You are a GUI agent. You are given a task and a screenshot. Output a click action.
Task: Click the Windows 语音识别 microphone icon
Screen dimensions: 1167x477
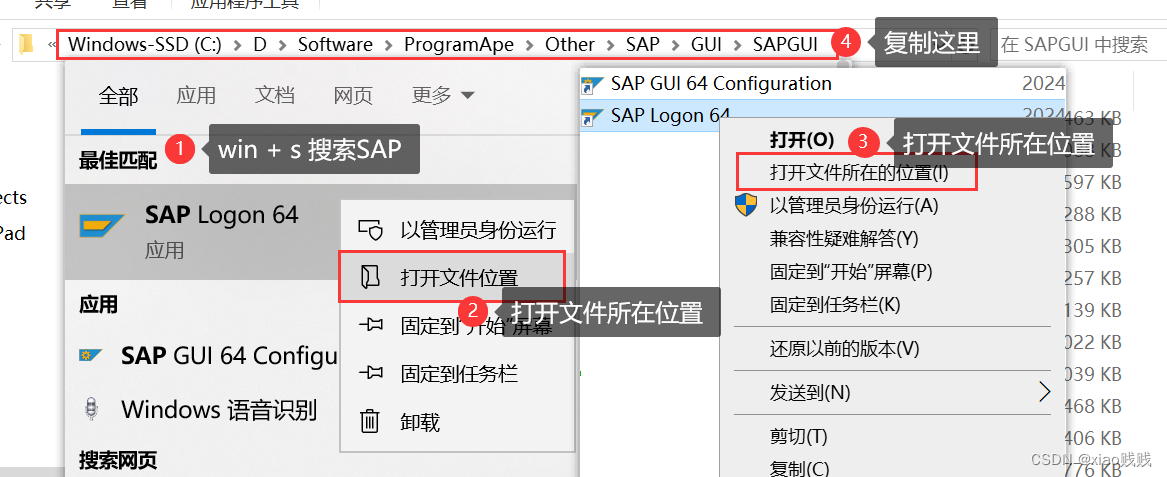tap(92, 409)
